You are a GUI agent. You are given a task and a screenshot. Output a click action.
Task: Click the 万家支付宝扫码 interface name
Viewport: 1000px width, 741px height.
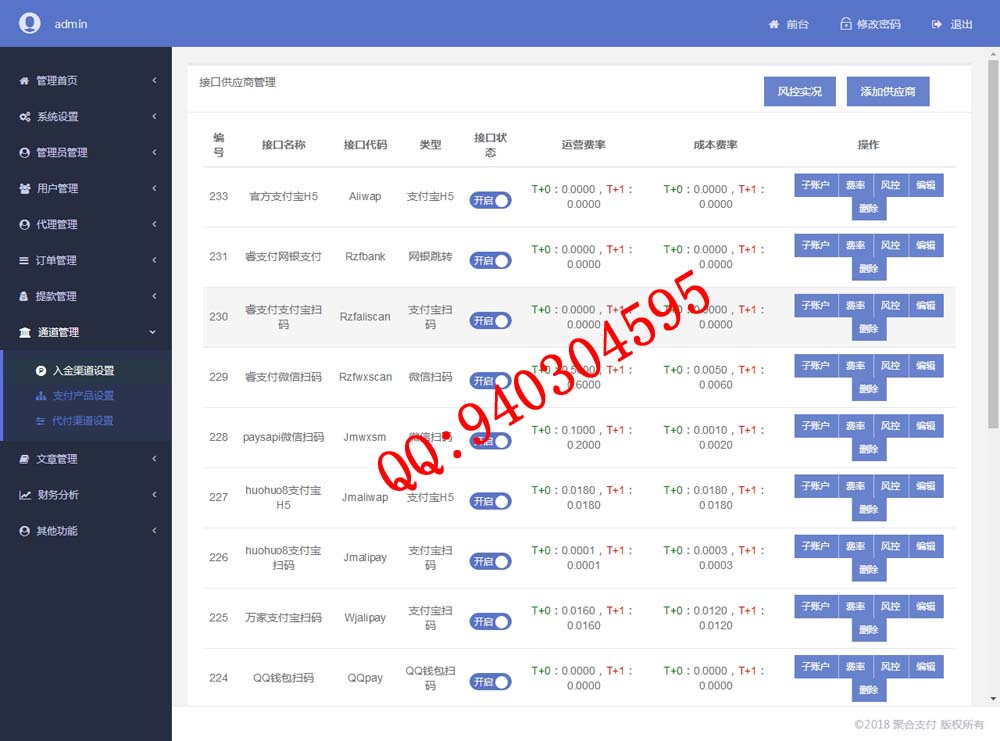tap(283, 617)
